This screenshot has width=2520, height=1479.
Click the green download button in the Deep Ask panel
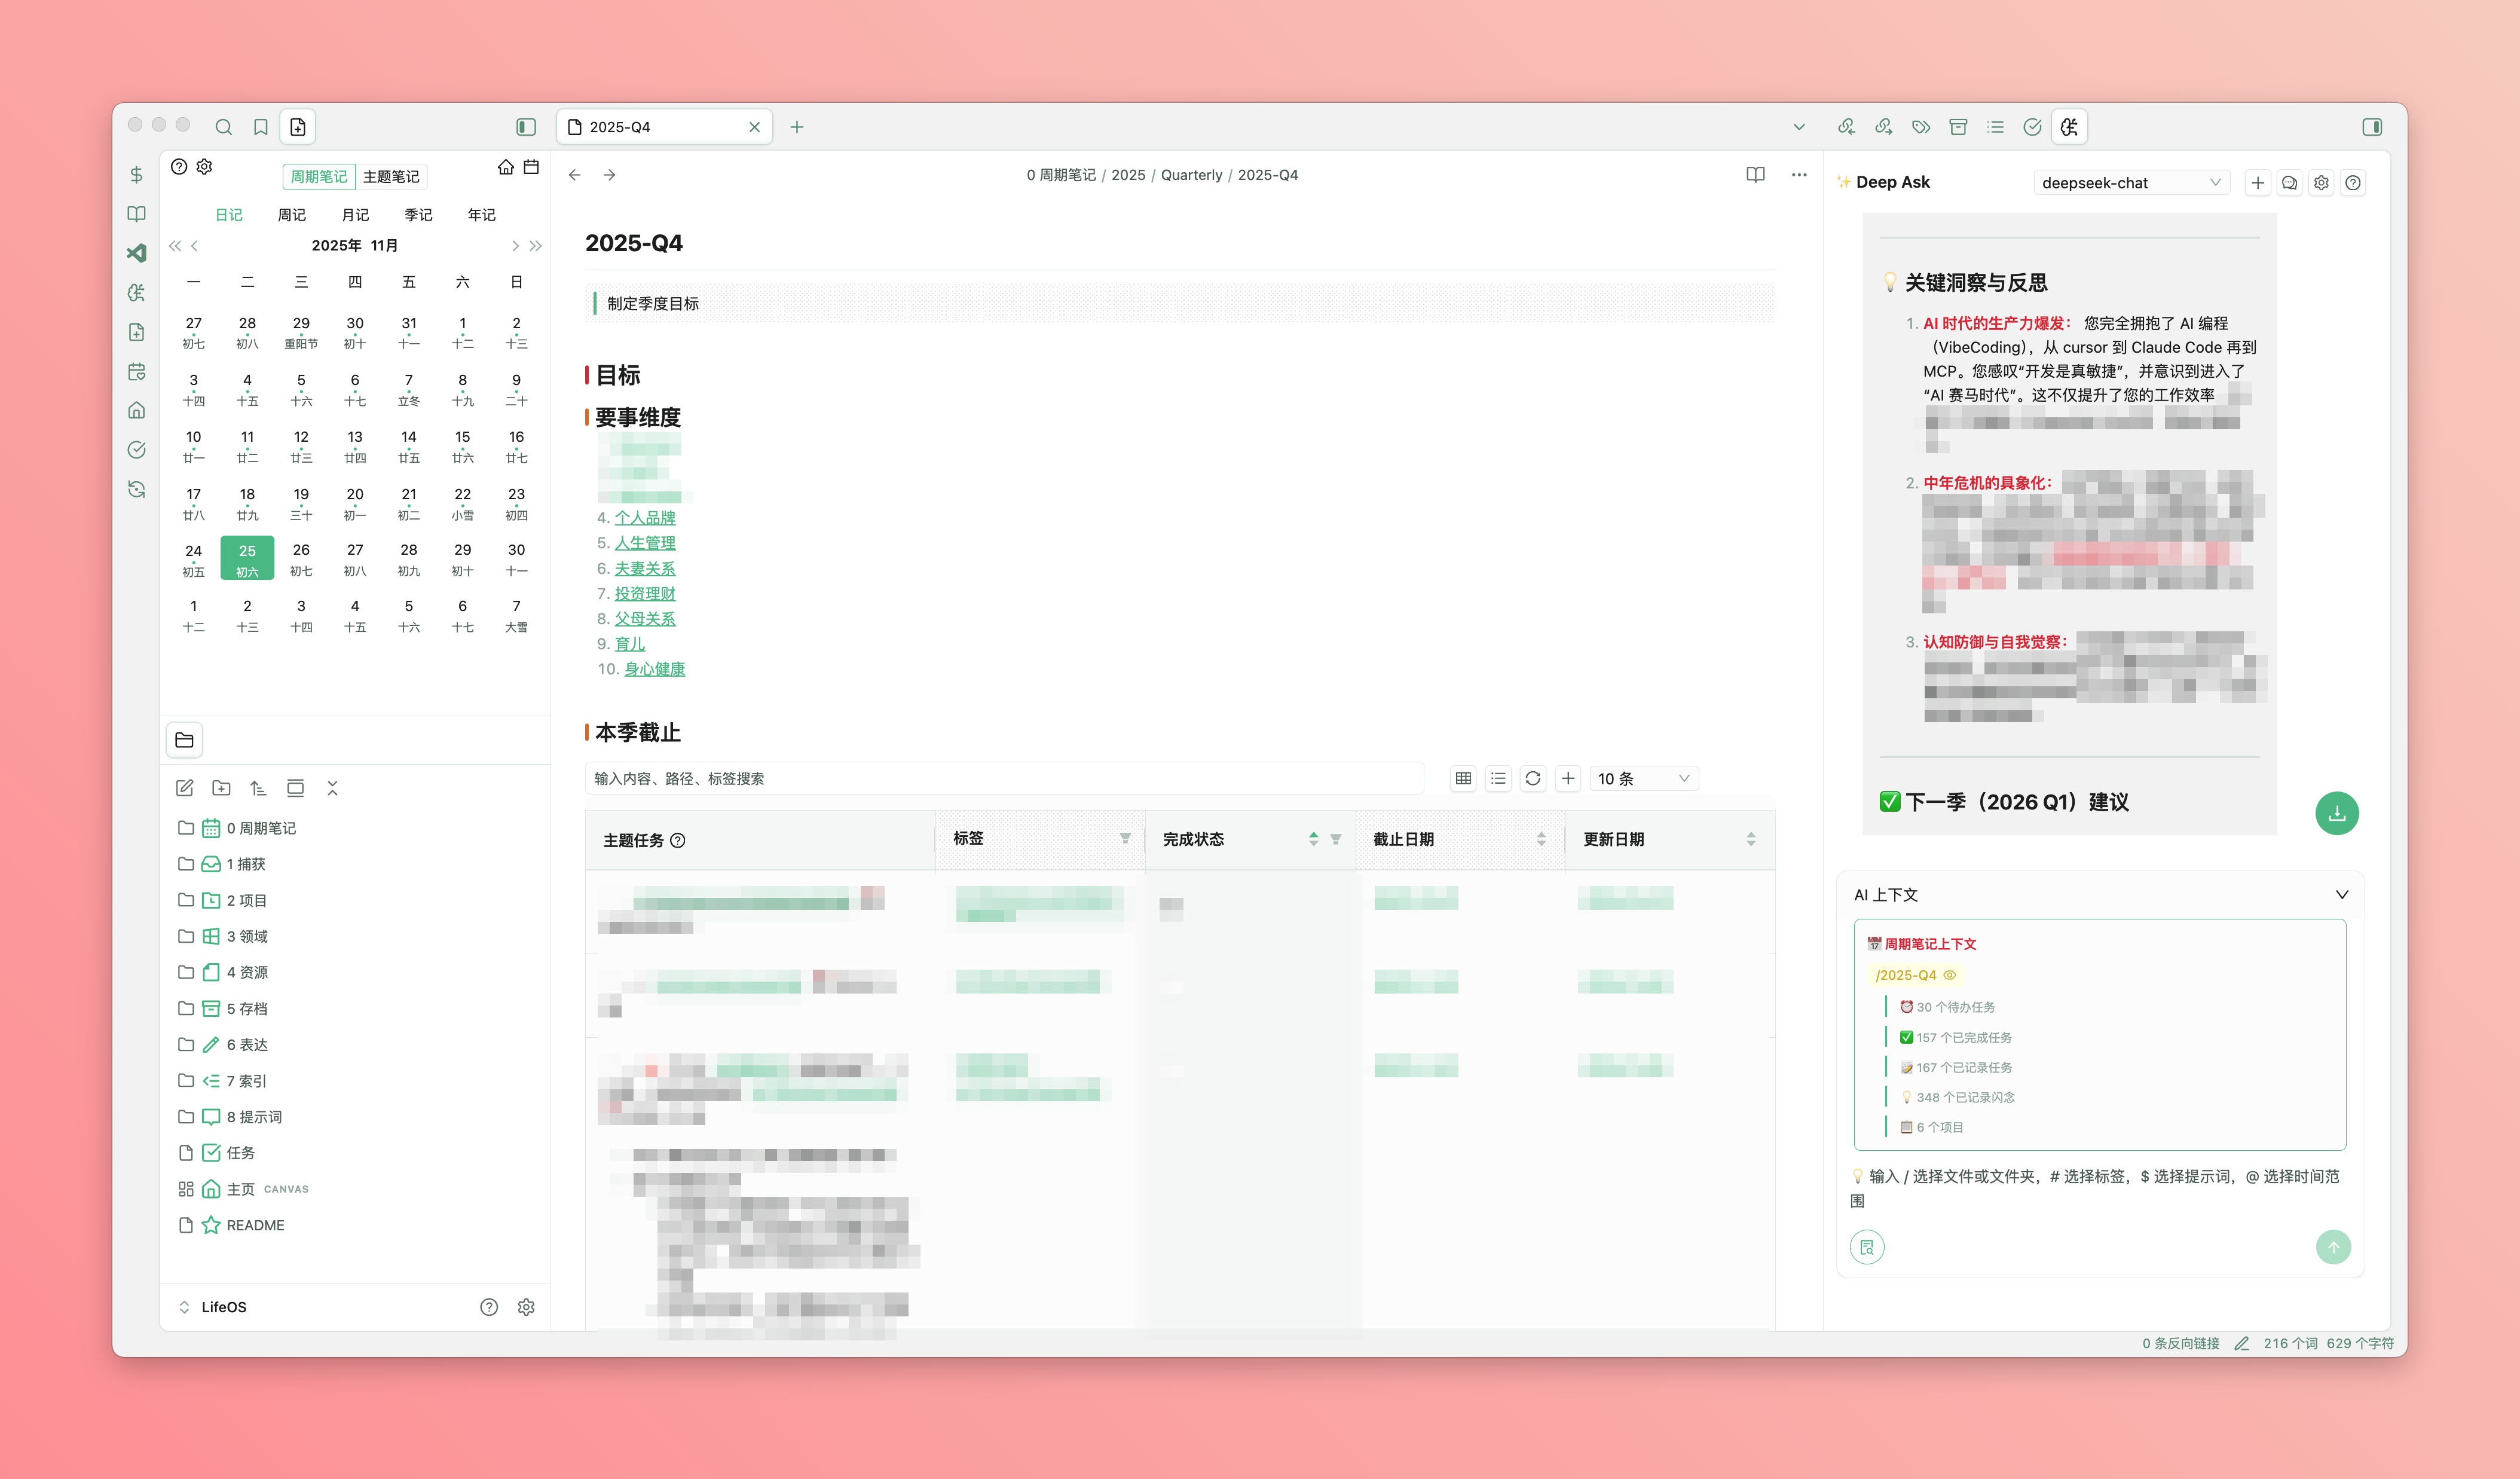[x=2336, y=813]
